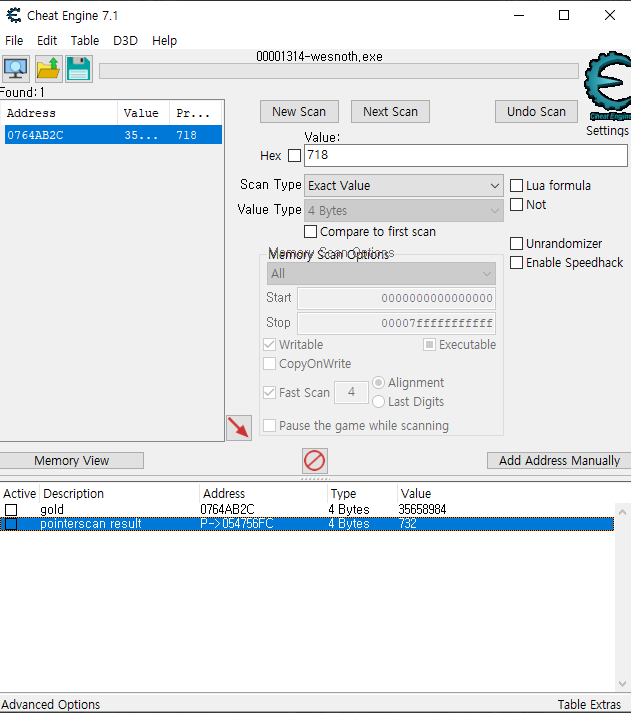Click the Undo Scan button

click(536, 111)
